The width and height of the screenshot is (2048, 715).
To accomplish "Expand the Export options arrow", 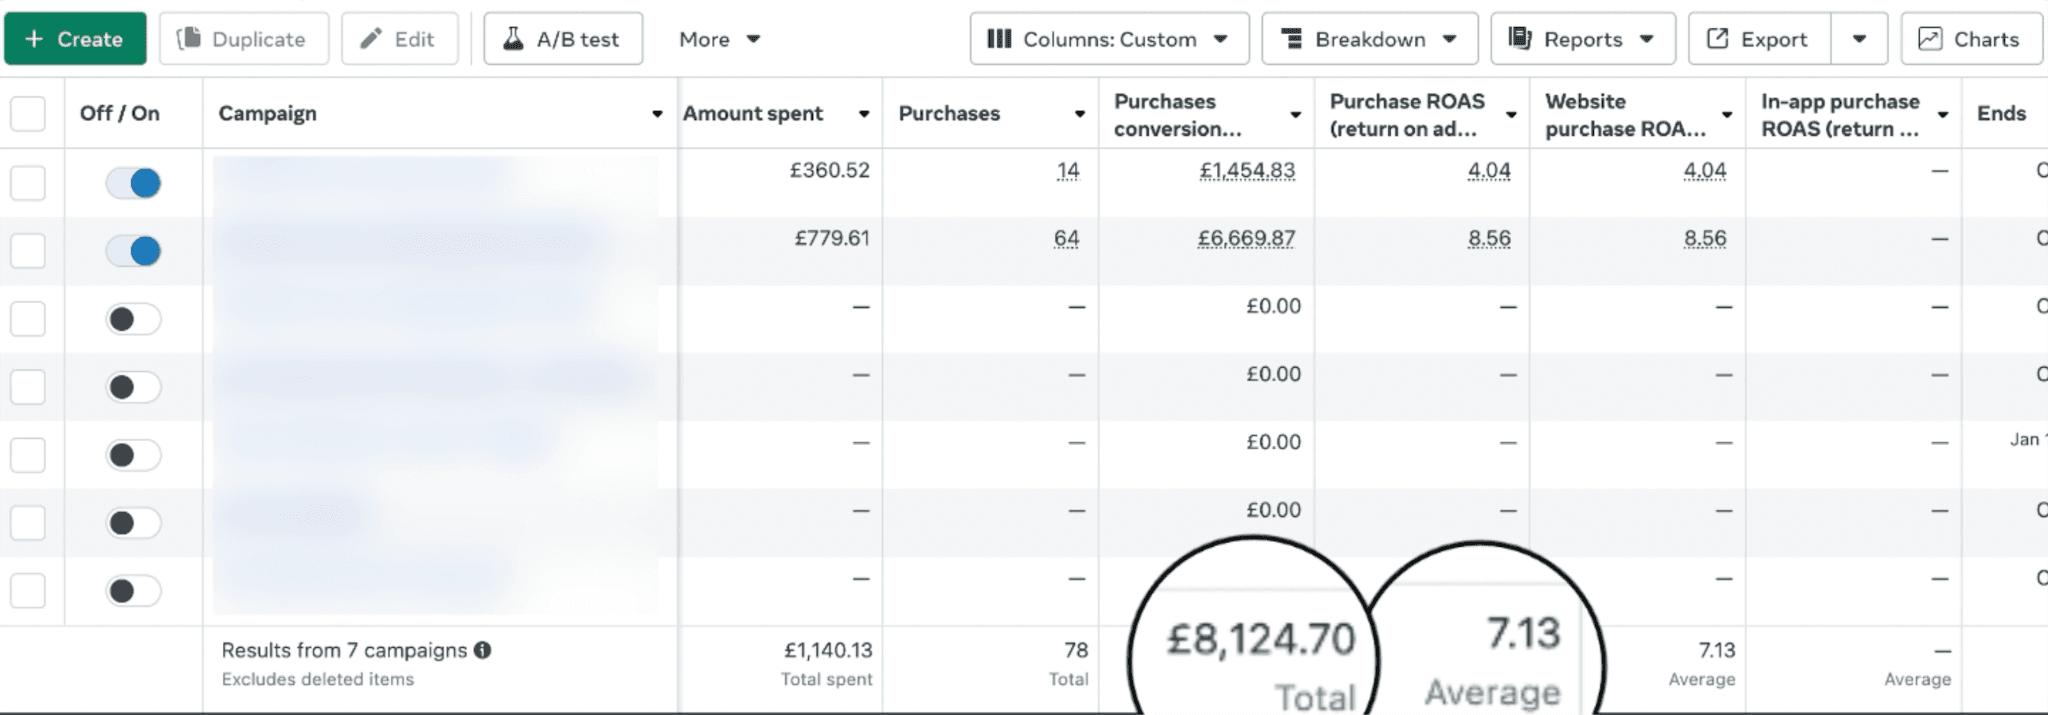I will pos(1859,39).
